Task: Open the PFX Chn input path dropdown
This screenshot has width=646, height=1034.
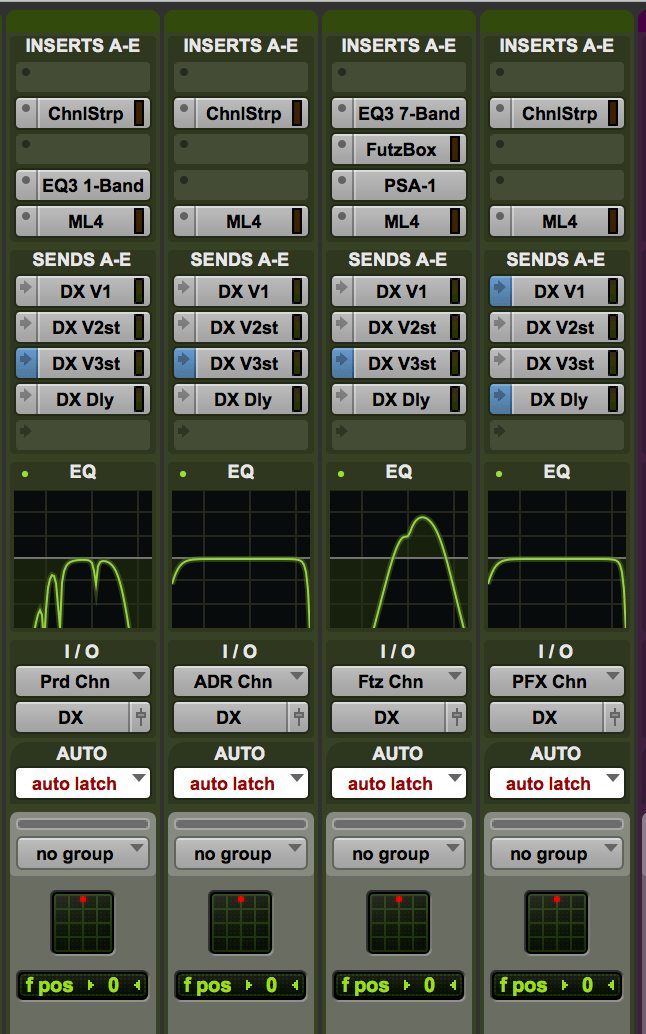Action: (558, 681)
